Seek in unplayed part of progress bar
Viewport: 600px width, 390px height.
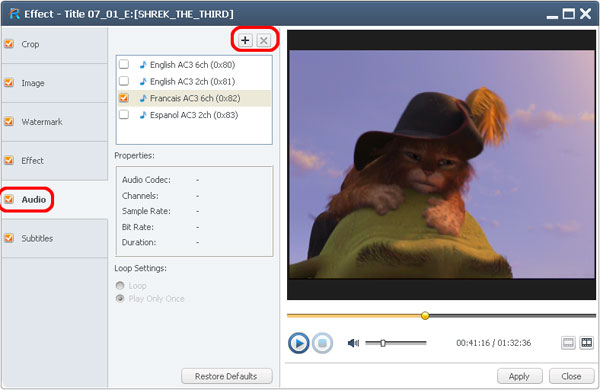pos(512,316)
